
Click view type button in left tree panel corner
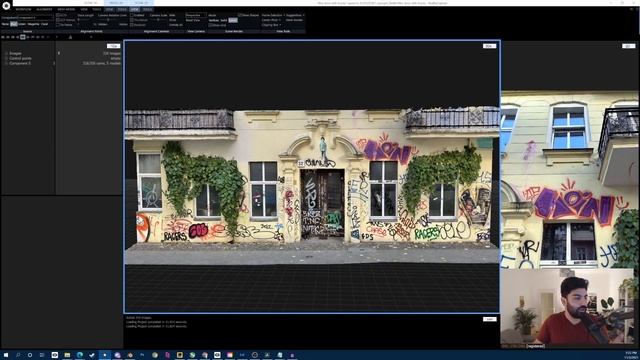[113, 46]
